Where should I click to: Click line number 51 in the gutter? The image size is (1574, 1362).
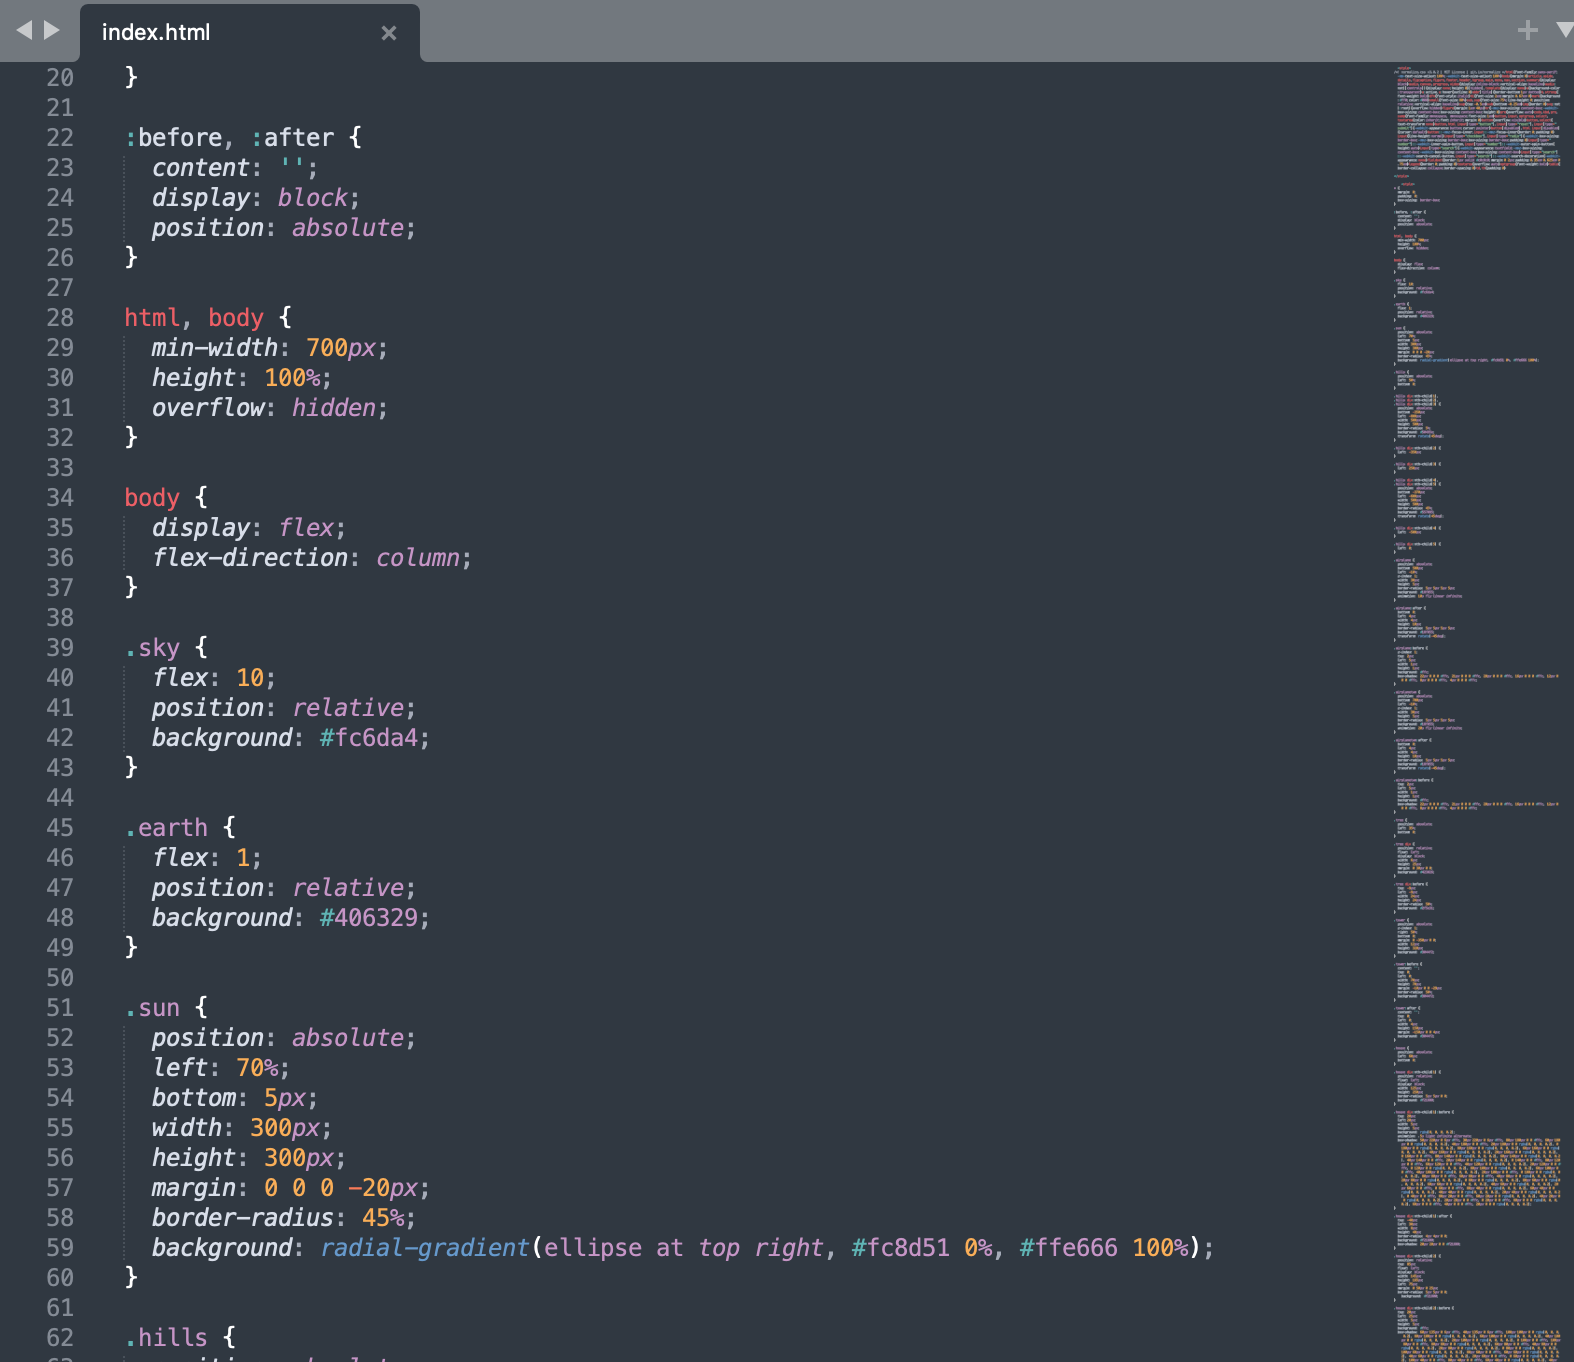tap(60, 1008)
